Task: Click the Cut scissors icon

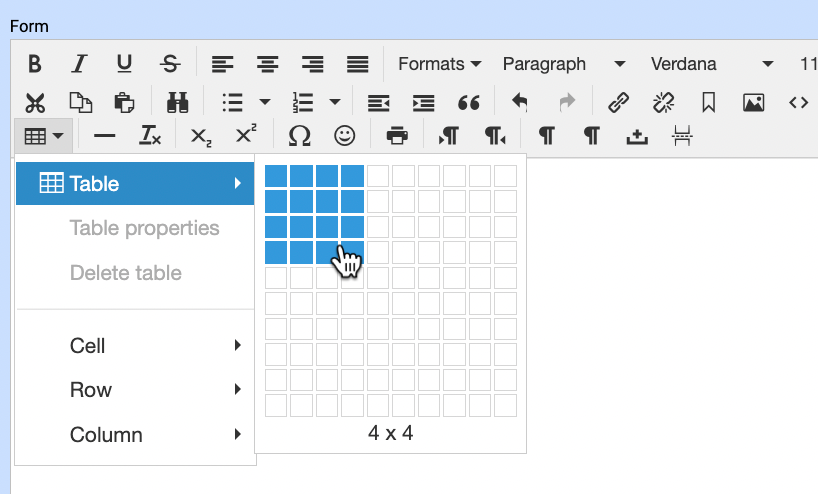Action: (x=35, y=102)
